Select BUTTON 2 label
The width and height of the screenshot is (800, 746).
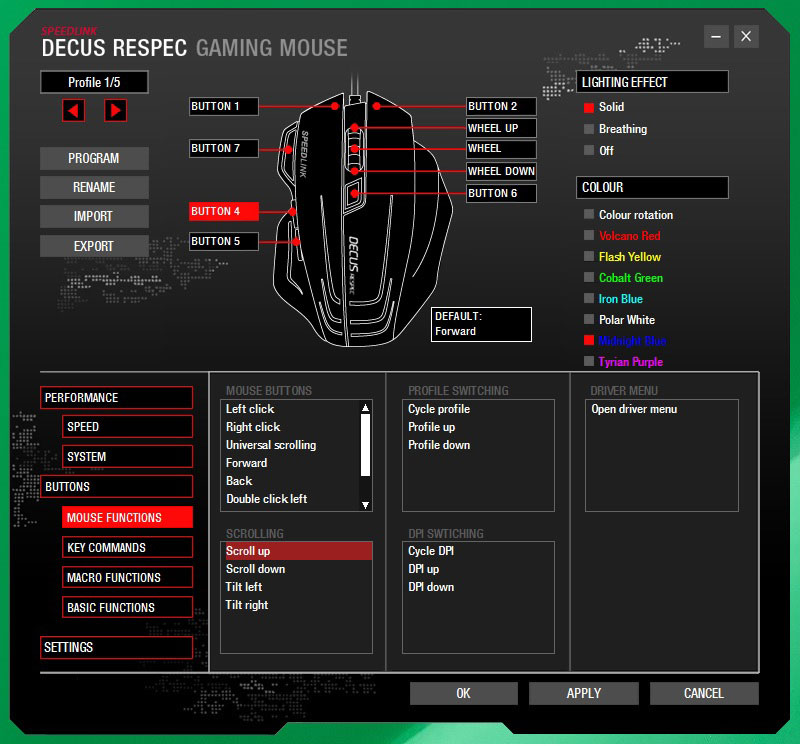pos(501,107)
